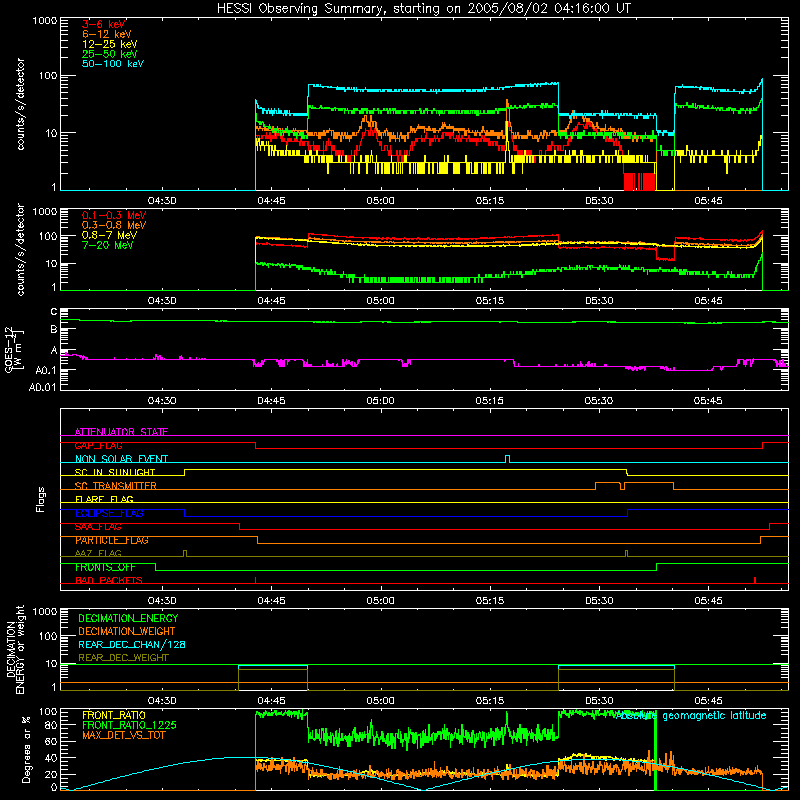The height and width of the screenshot is (800, 800).
Task: Click the 0.1-0.3 MeV legend label
Action: coord(114,215)
